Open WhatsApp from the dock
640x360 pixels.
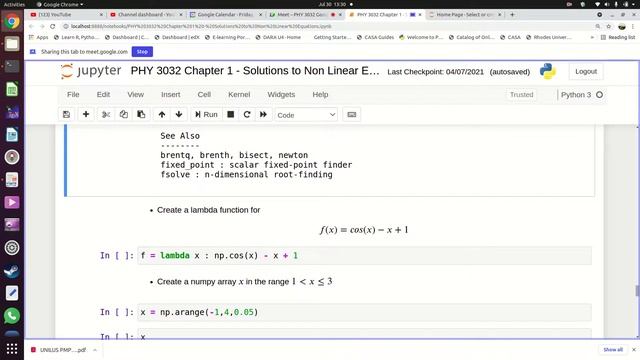[x=12, y=316]
